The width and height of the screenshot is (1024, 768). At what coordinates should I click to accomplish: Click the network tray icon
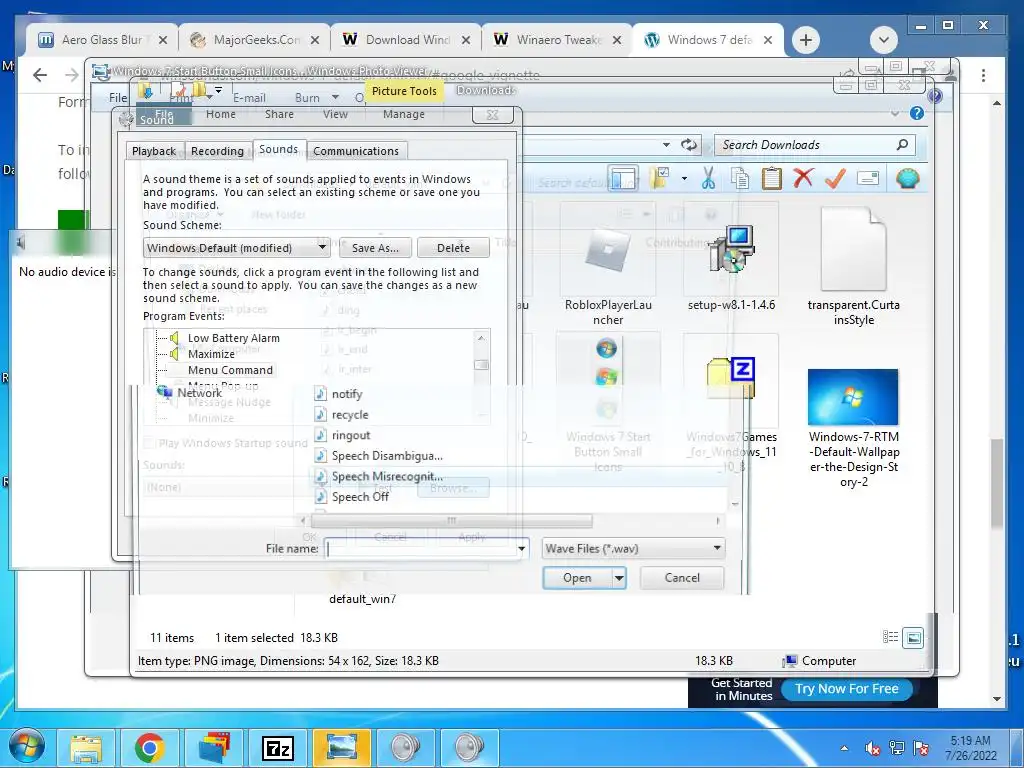897,748
